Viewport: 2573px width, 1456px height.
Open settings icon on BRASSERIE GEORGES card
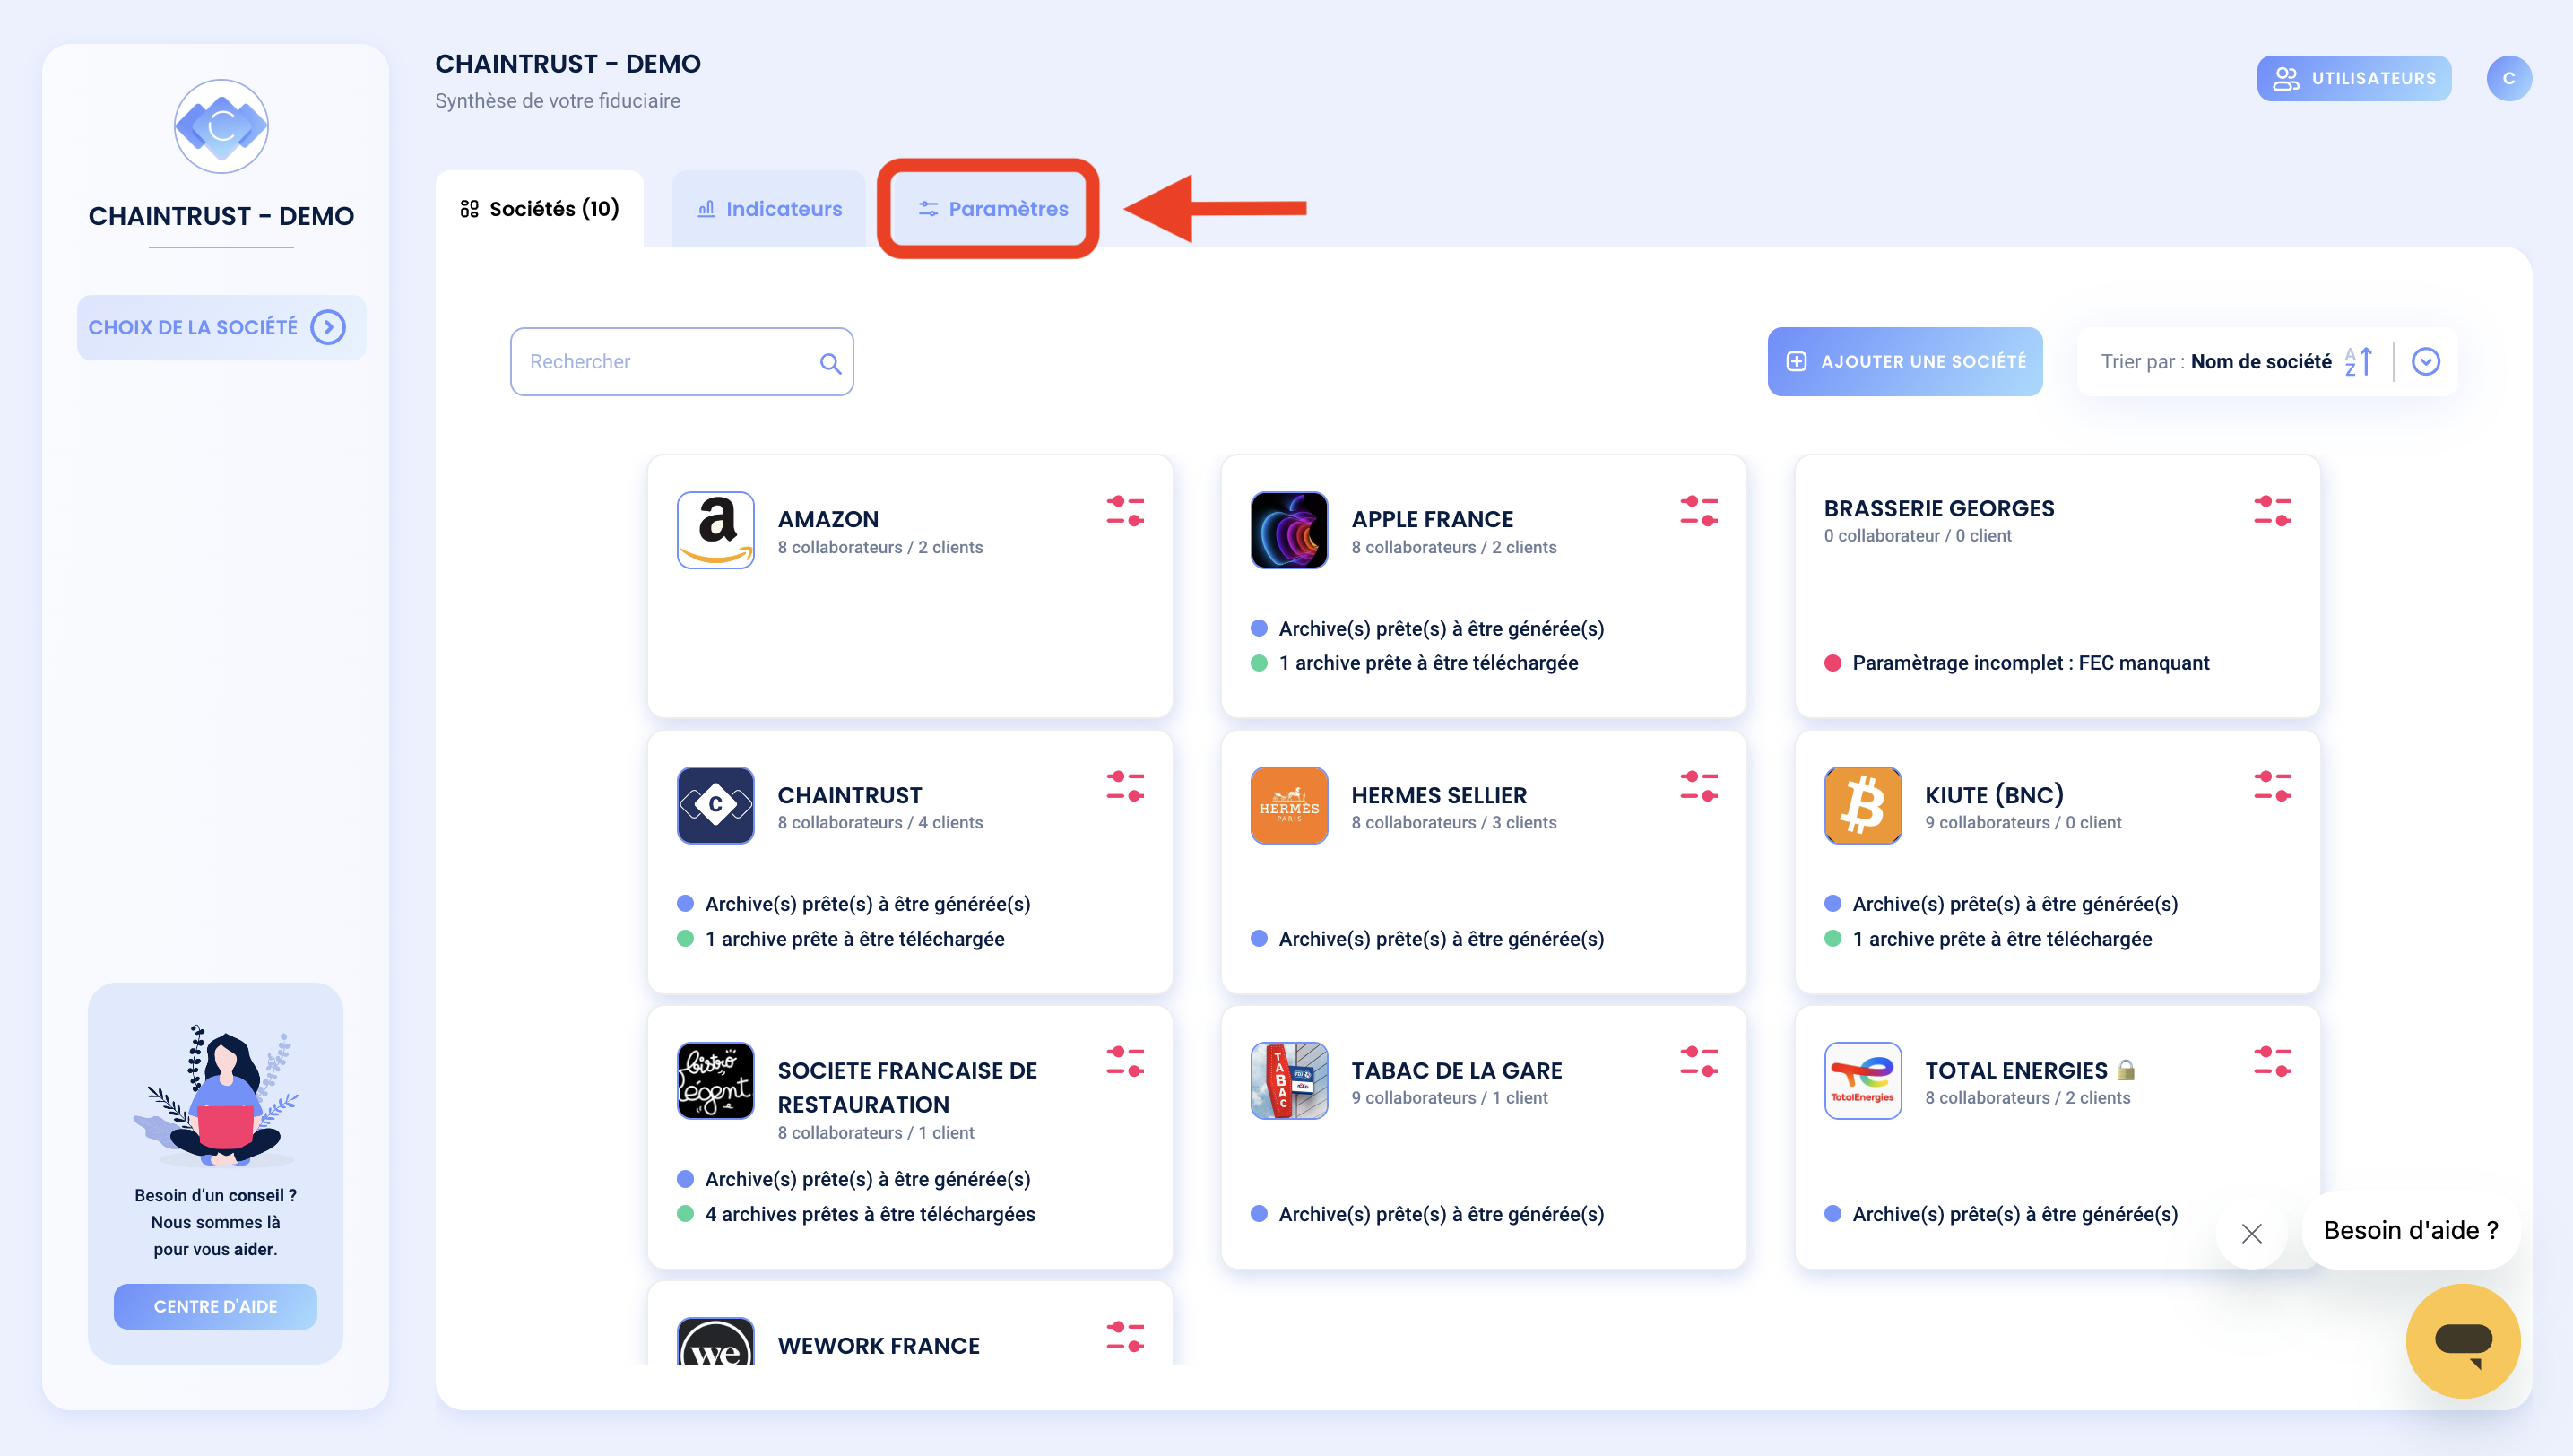pyautogui.click(x=2272, y=511)
